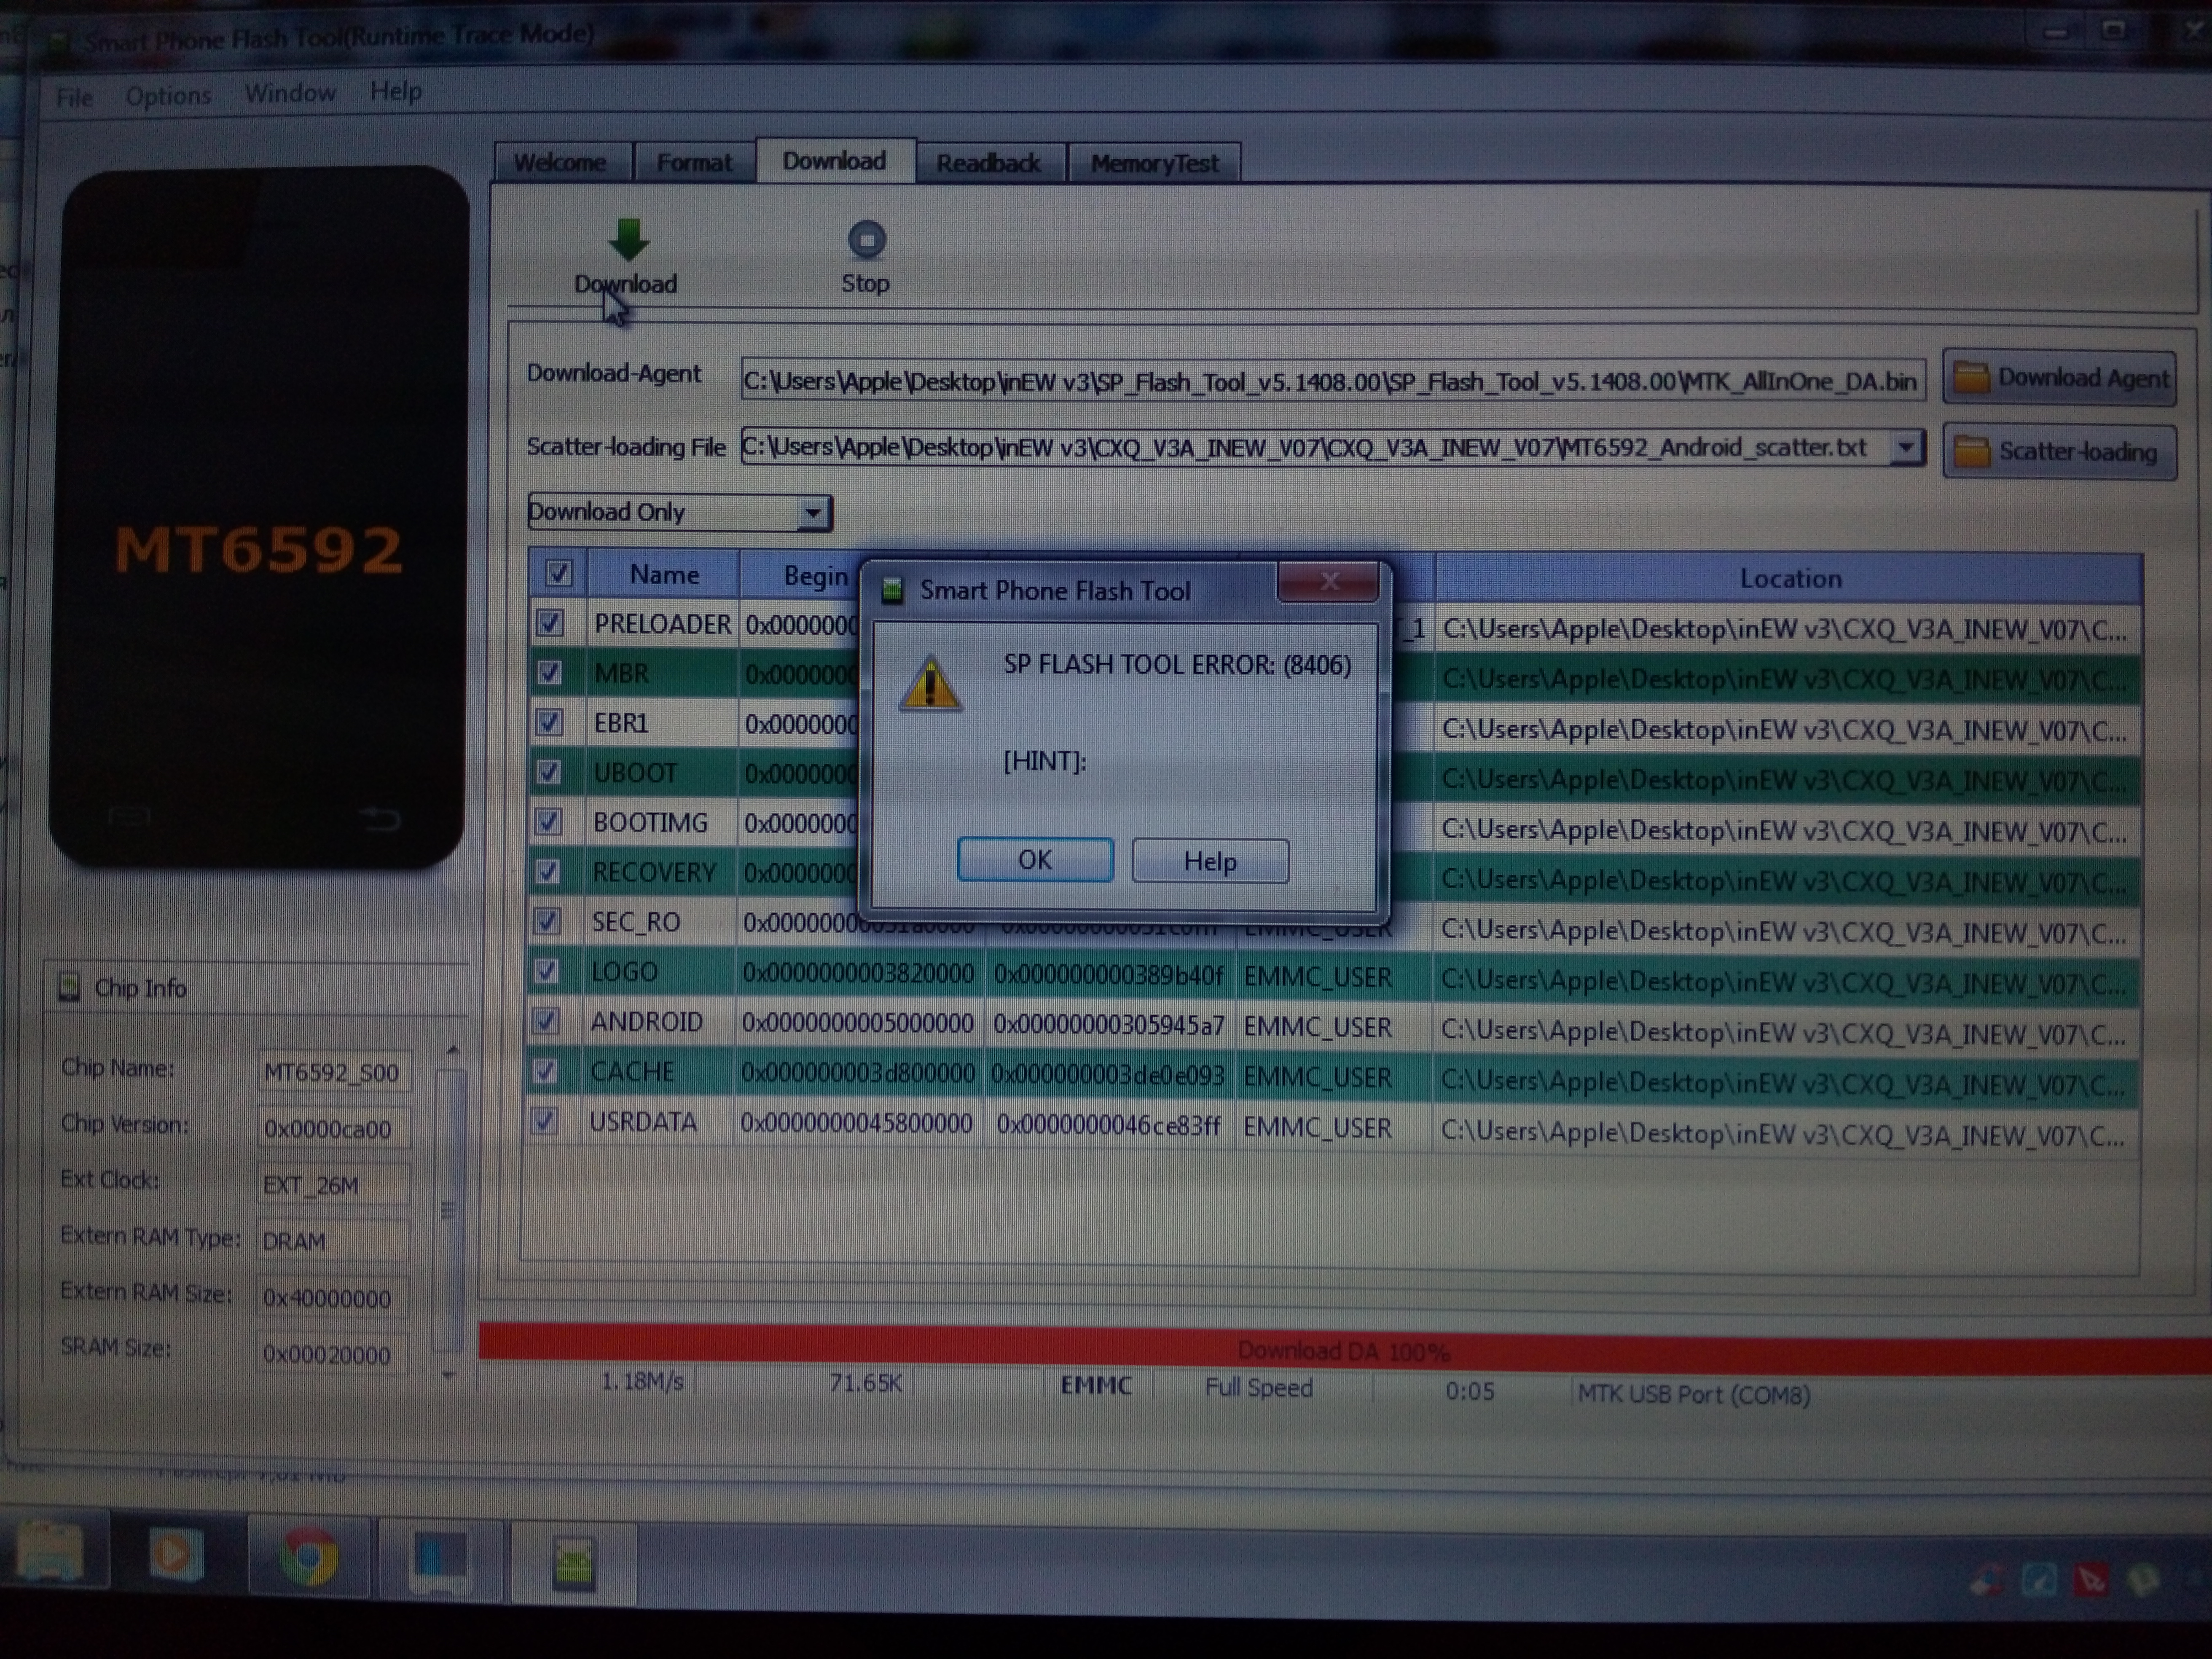Click the Extern RAM Size value field
Viewport: 2212px width, 1659px height.
pyautogui.click(x=333, y=1298)
